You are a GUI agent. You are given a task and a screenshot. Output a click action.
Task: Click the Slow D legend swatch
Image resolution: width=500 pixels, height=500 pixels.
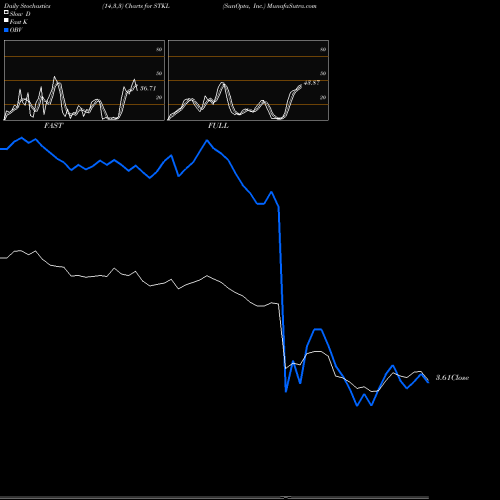(x=6, y=13)
